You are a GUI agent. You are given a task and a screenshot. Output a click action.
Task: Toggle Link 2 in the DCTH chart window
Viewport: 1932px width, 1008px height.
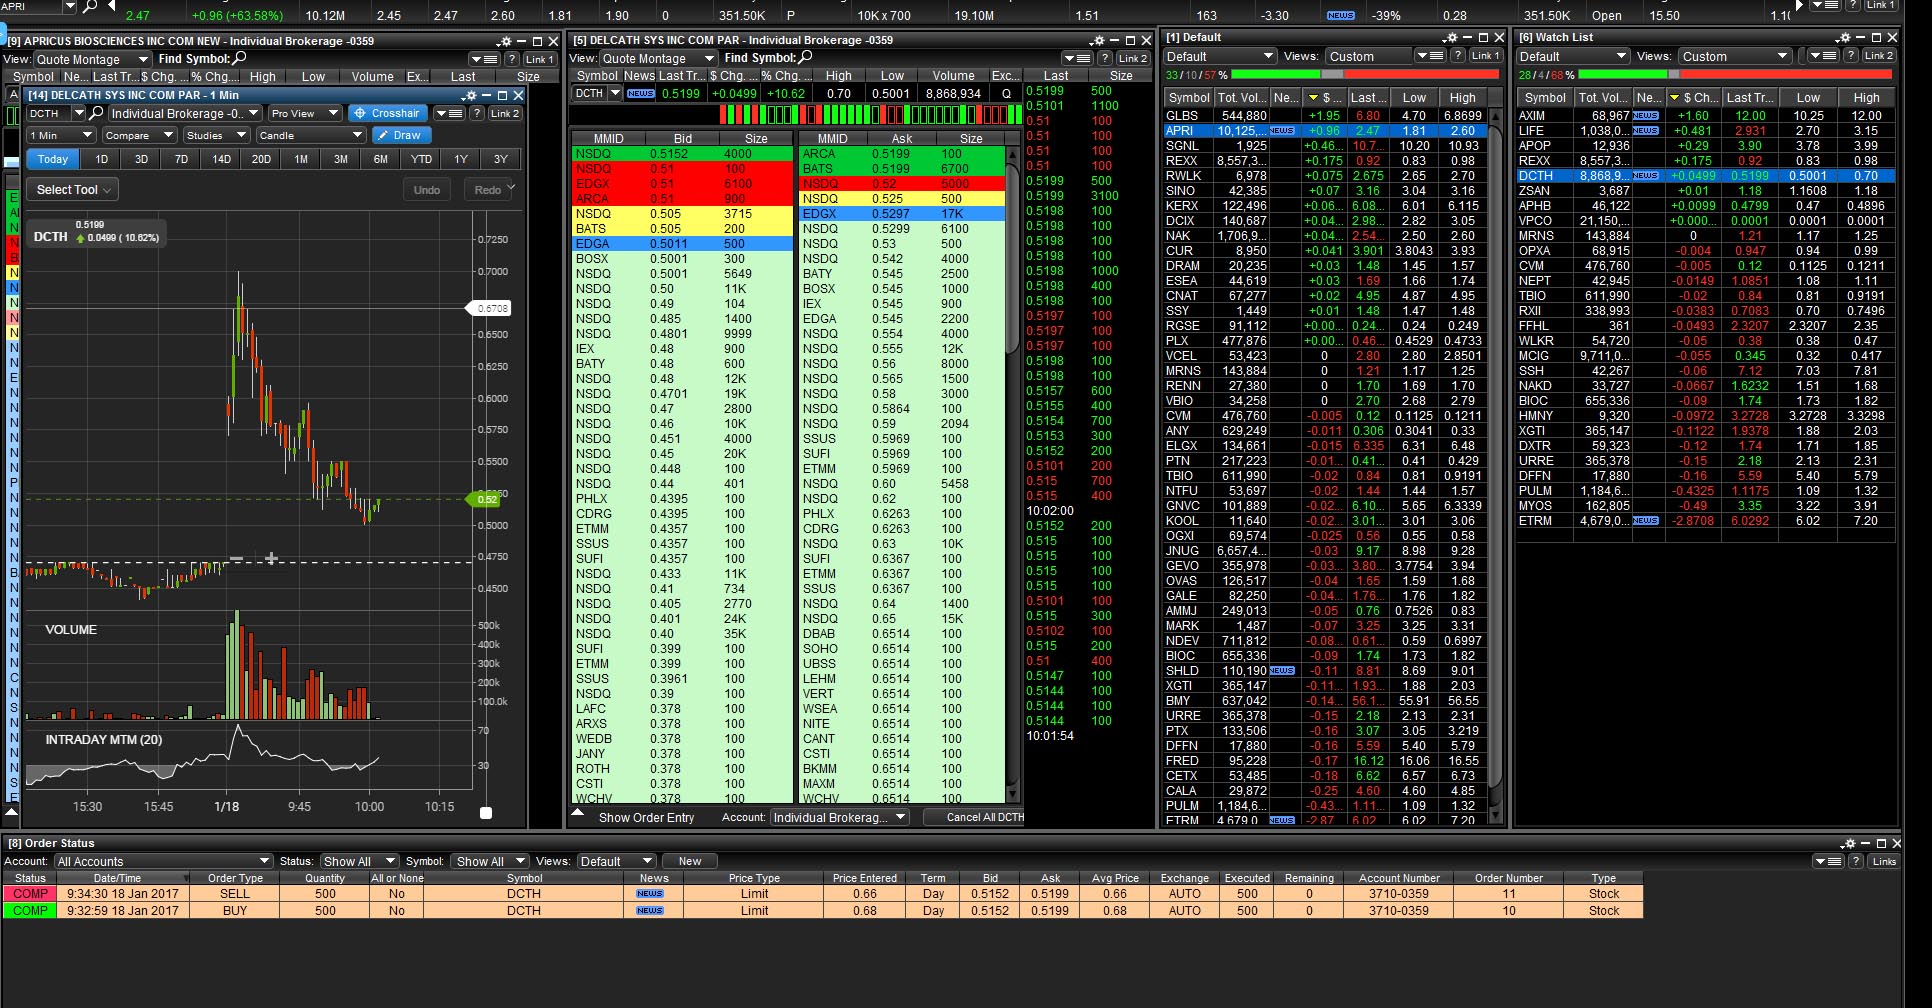pos(504,114)
